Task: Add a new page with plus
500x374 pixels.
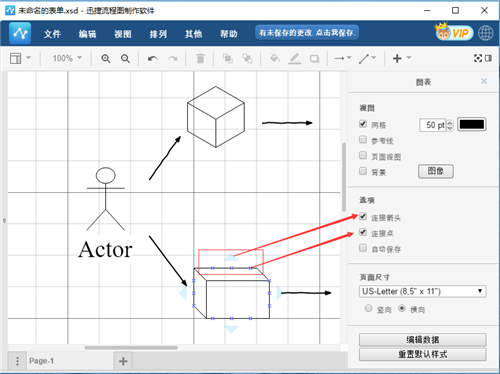Action: coord(123,361)
